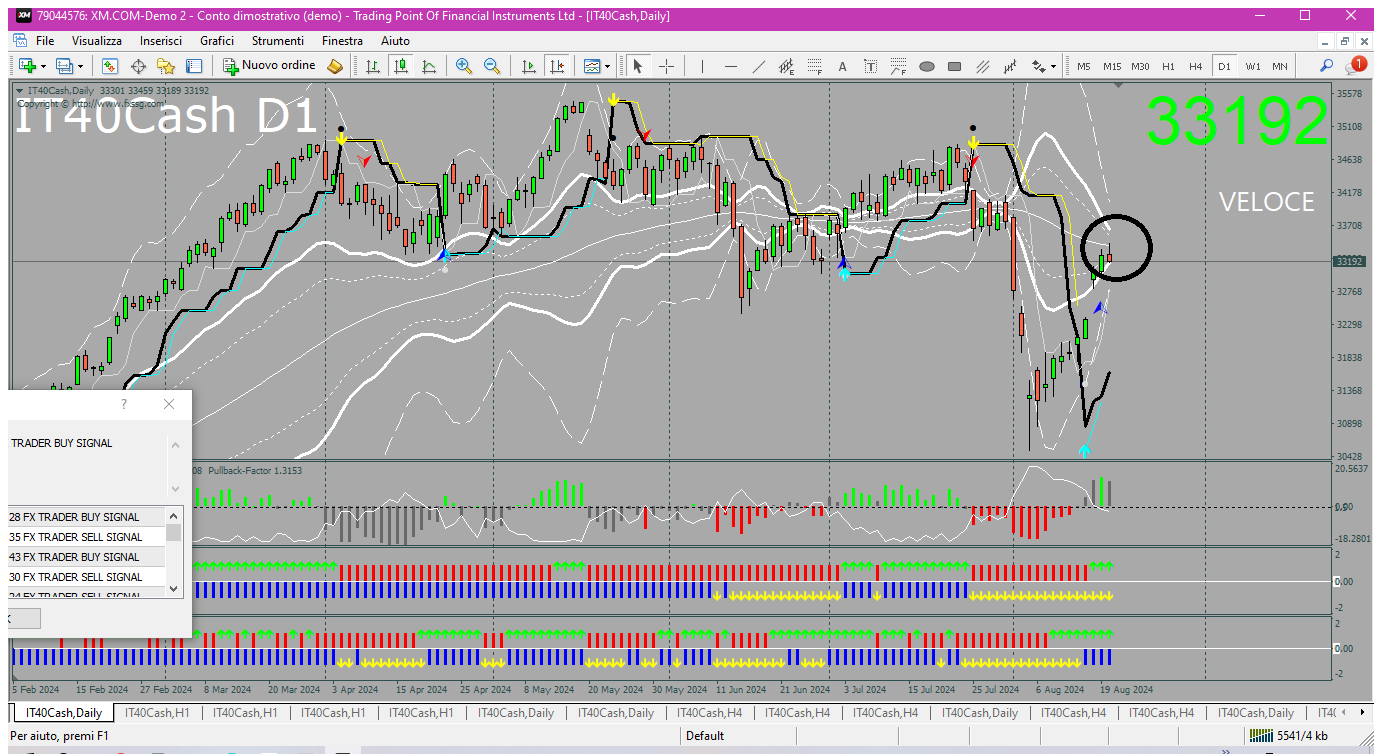1382x754 pixels.
Task: Open a new chart window icon
Action: click(x=27, y=66)
